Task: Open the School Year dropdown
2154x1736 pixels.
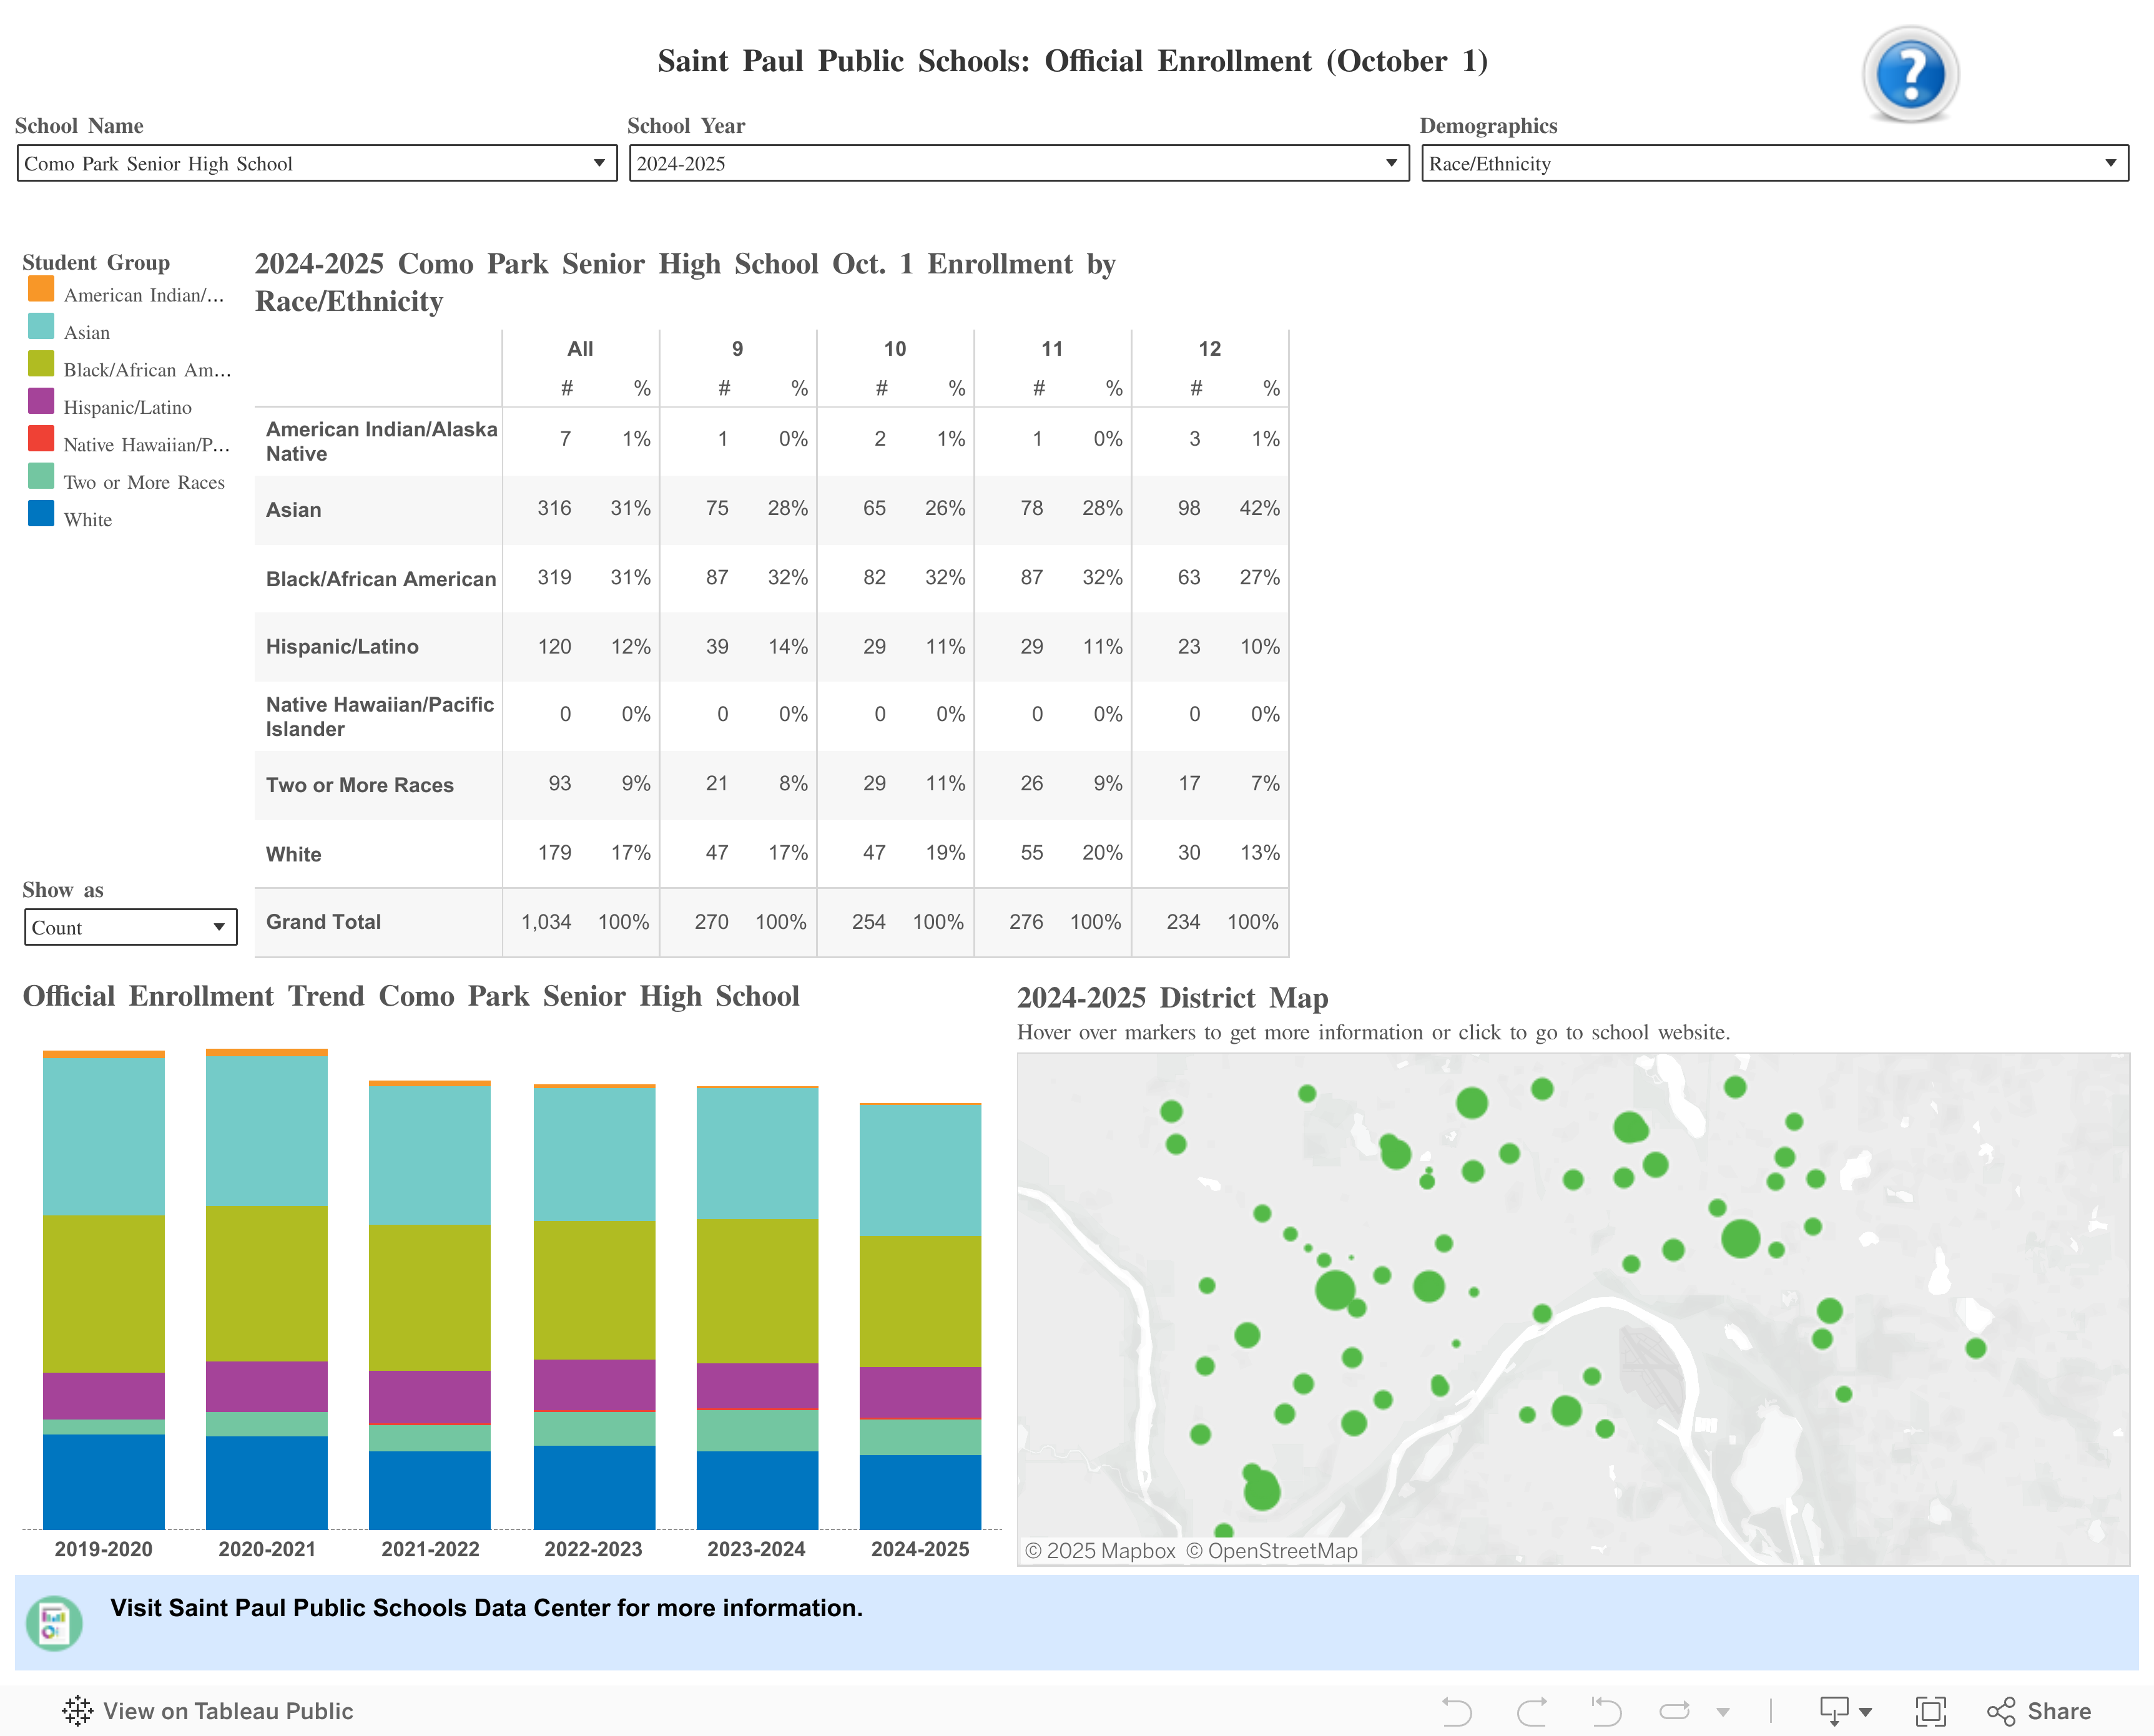Action: point(1391,163)
